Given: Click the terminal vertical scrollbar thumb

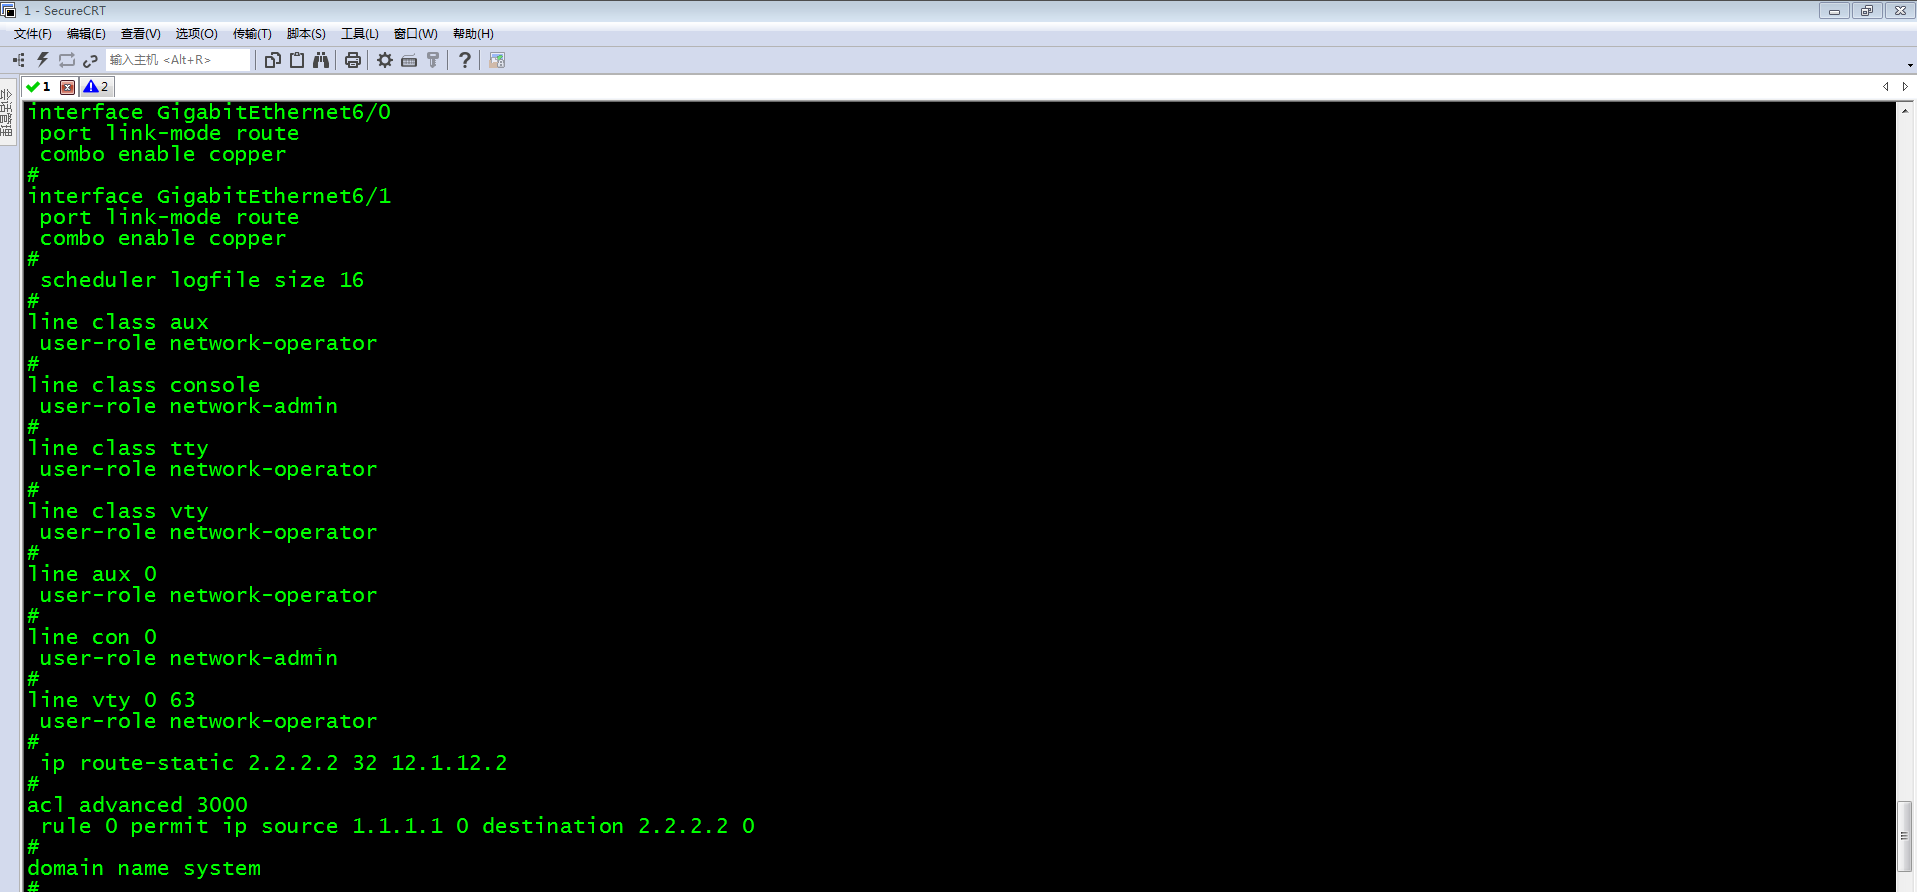Looking at the screenshot, I should [x=1904, y=836].
